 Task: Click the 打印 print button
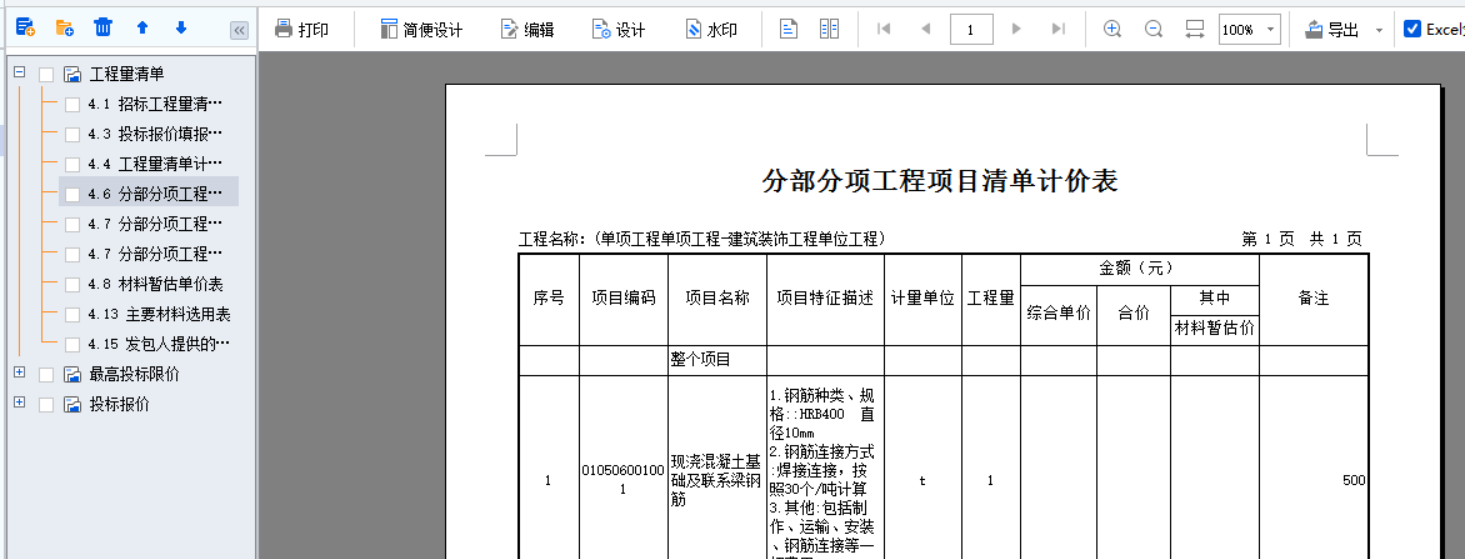(x=301, y=29)
